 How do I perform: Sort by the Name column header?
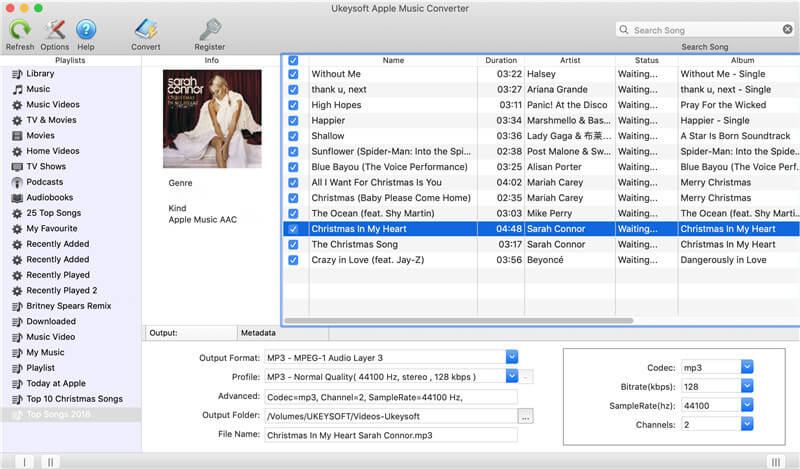[393, 60]
